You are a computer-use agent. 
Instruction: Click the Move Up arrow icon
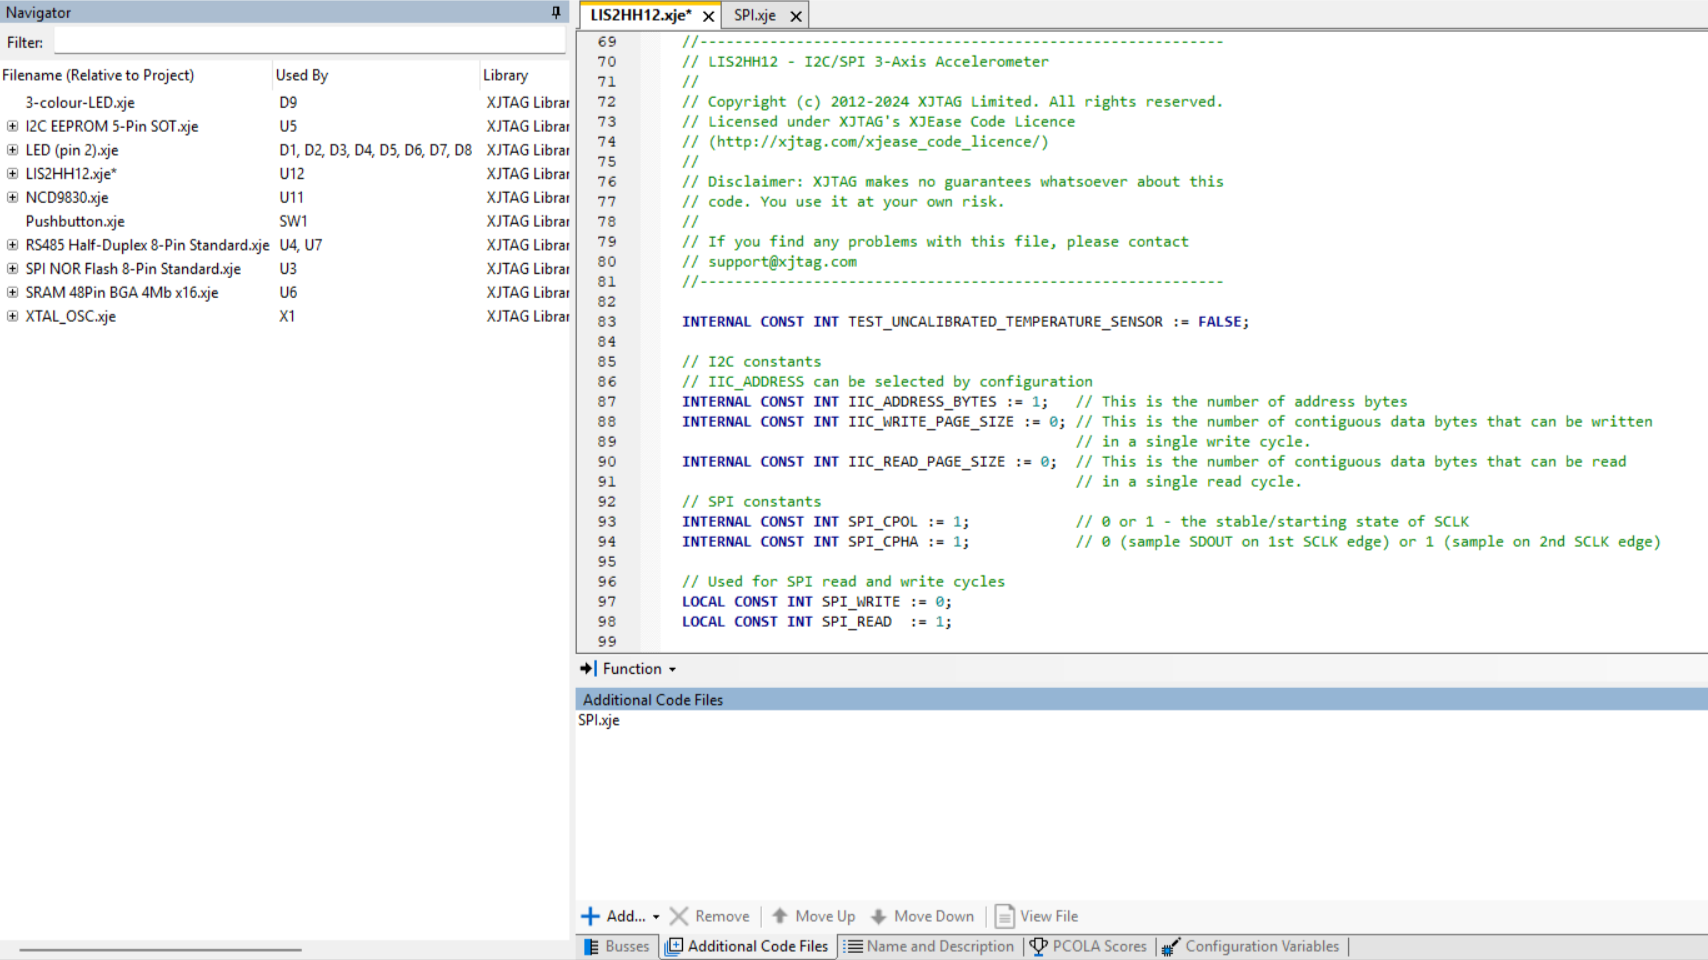780,916
